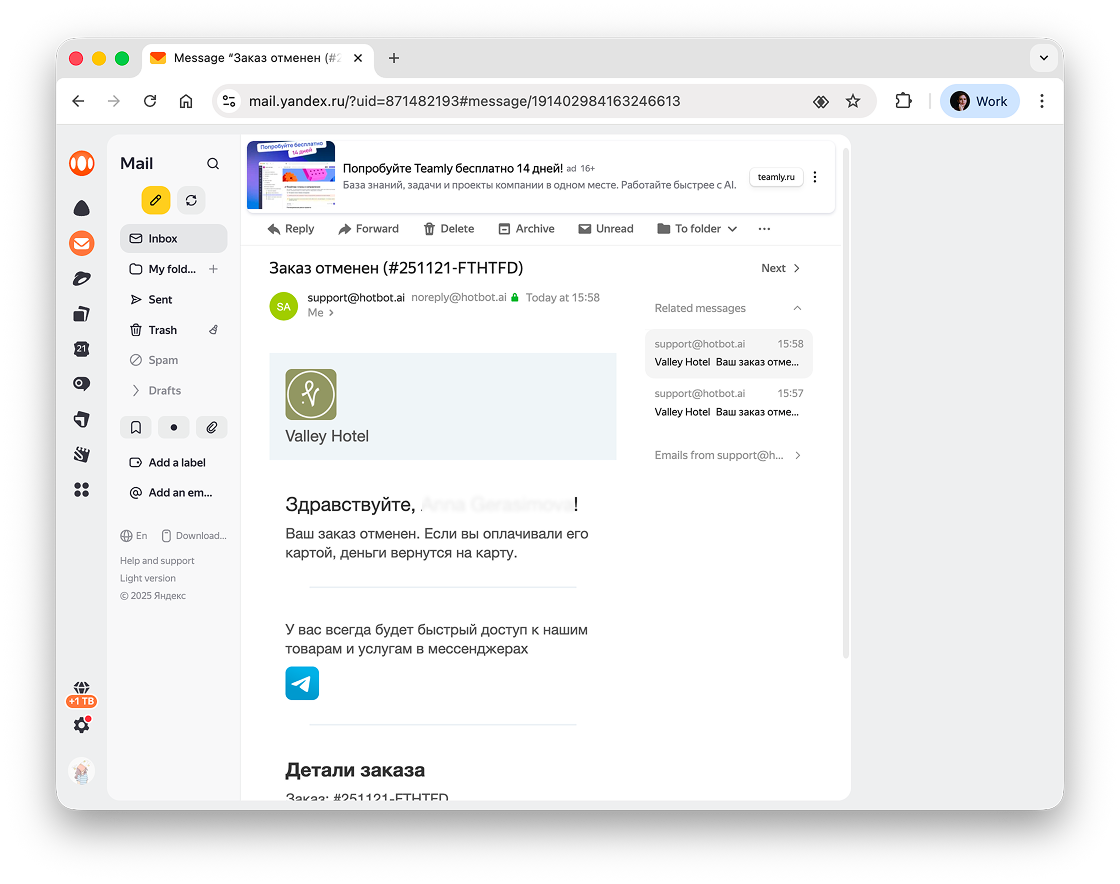Empty Trash using the broom icon
The height and width of the screenshot is (884, 1120).
[x=213, y=330]
